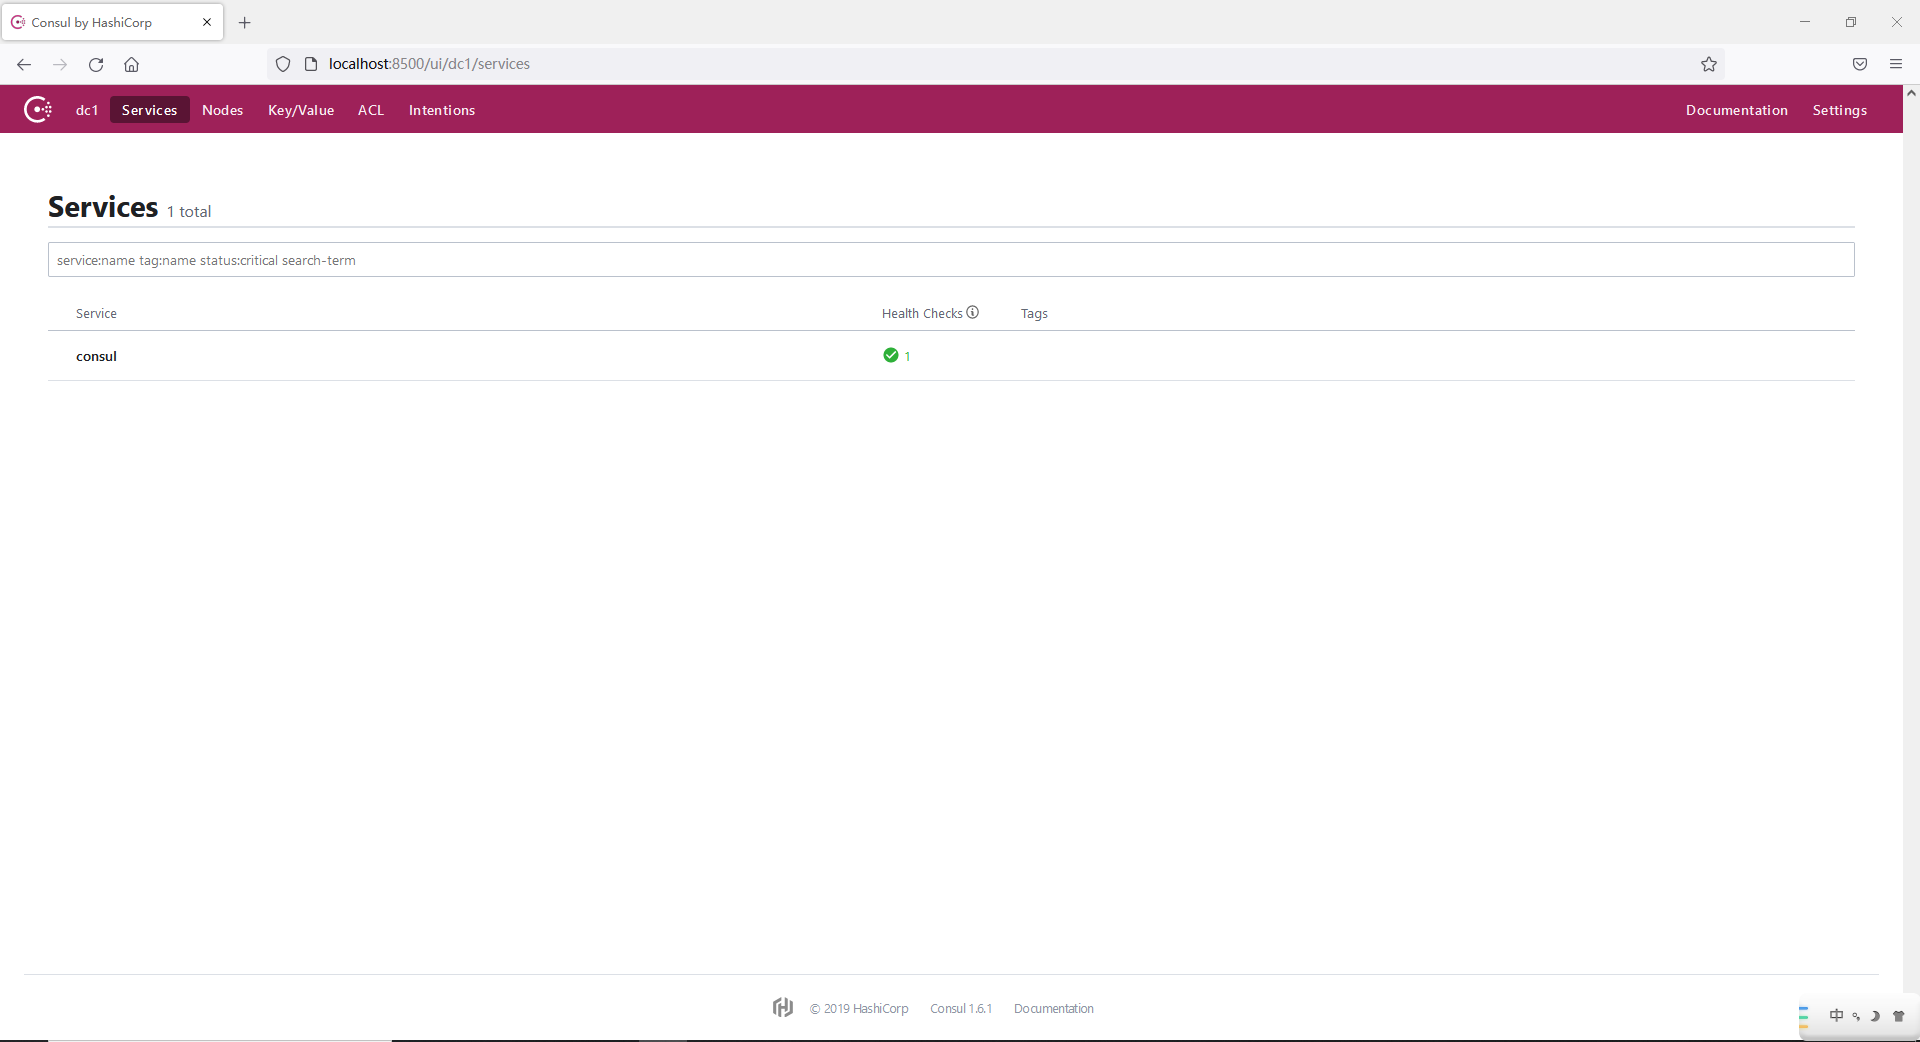This screenshot has width=1920, height=1042.
Task: Click the Service column header
Action: (96, 313)
